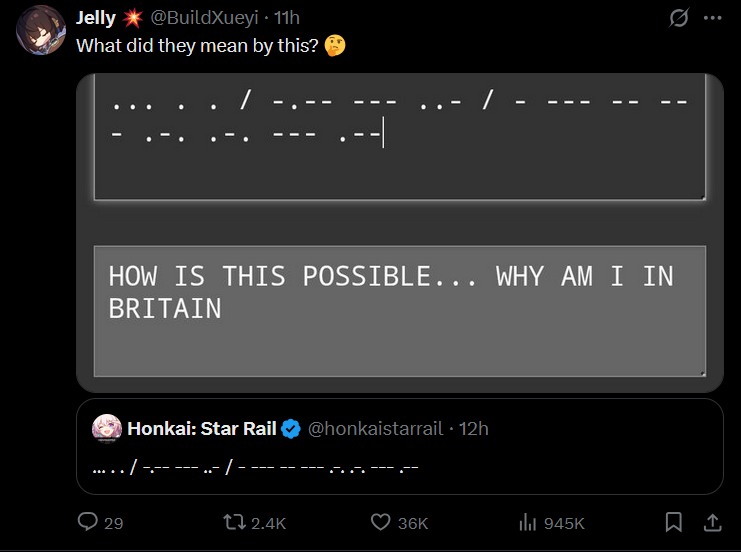Viewport: 741px width, 552px height.
Task: Click the @honkaistarrail handle
Action: (x=375, y=429)
